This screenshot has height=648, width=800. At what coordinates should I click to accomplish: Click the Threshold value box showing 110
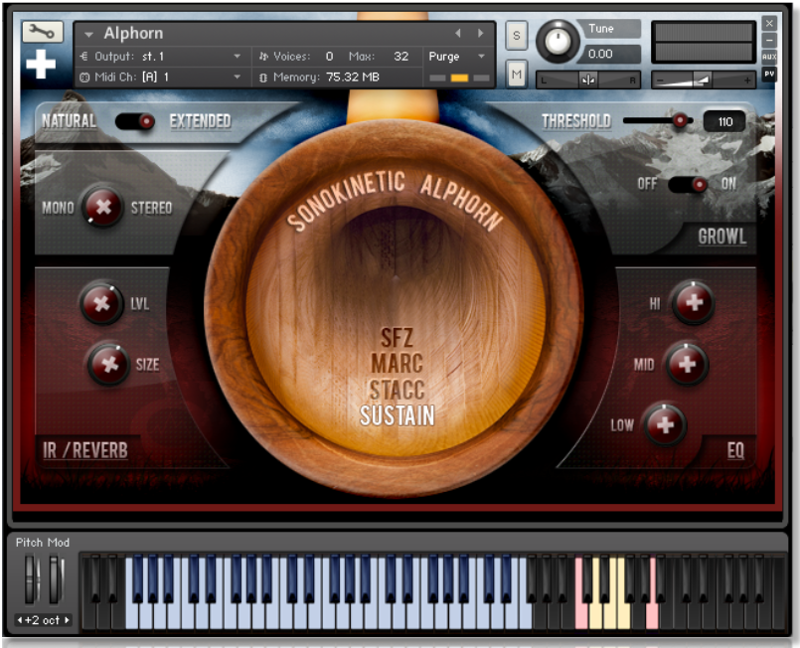tap(724, 121)
